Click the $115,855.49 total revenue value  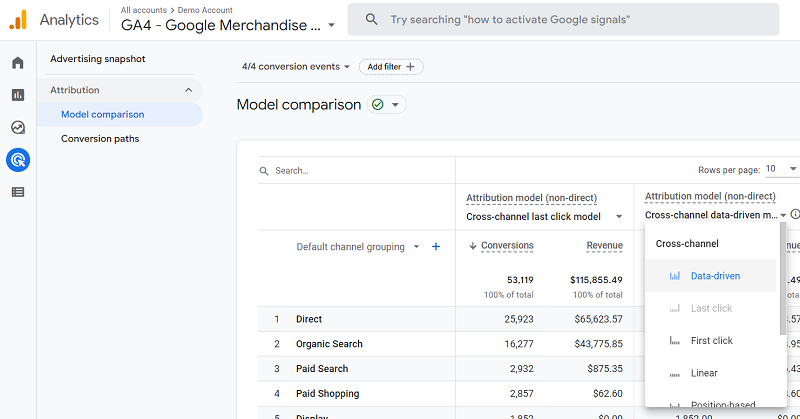(596, 280)
